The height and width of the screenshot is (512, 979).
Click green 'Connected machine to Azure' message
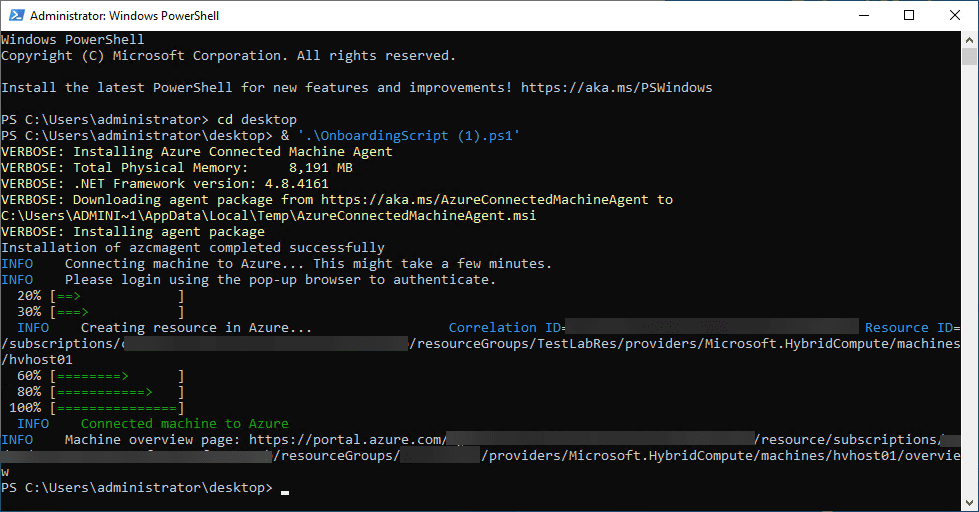coord(185,423)
